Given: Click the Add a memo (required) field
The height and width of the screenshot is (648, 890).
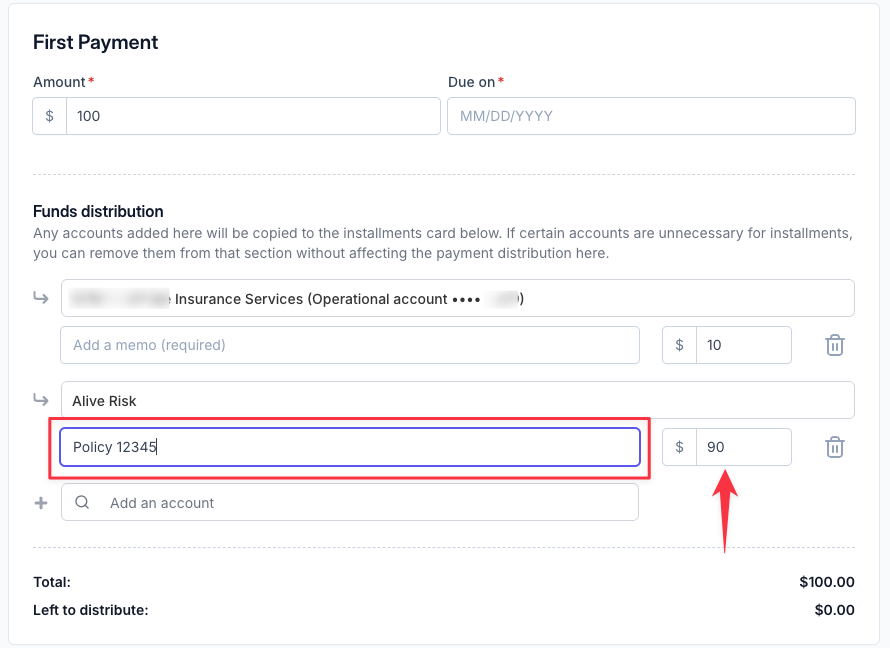Looking at the screenshot, I should coord(350,345).
